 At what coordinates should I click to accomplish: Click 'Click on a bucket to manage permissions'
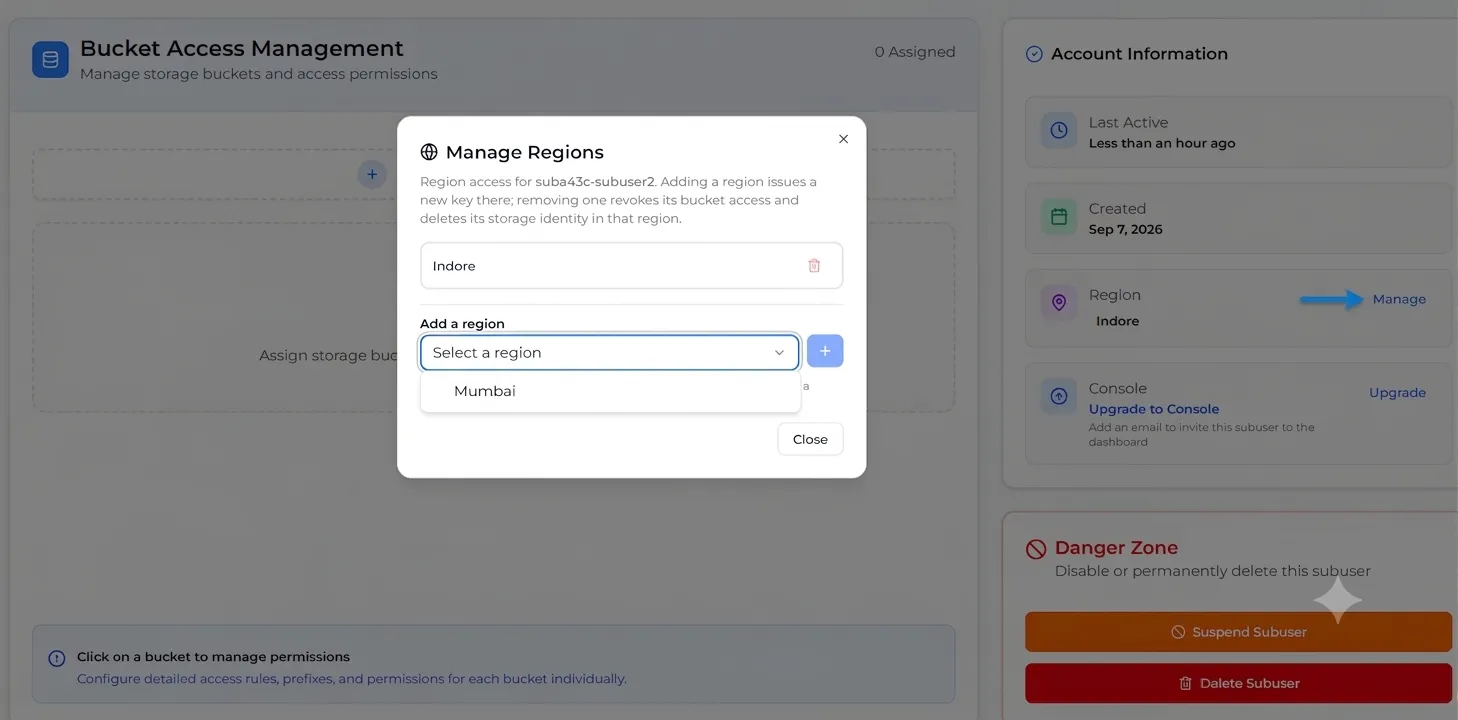(x=213, y=657)
